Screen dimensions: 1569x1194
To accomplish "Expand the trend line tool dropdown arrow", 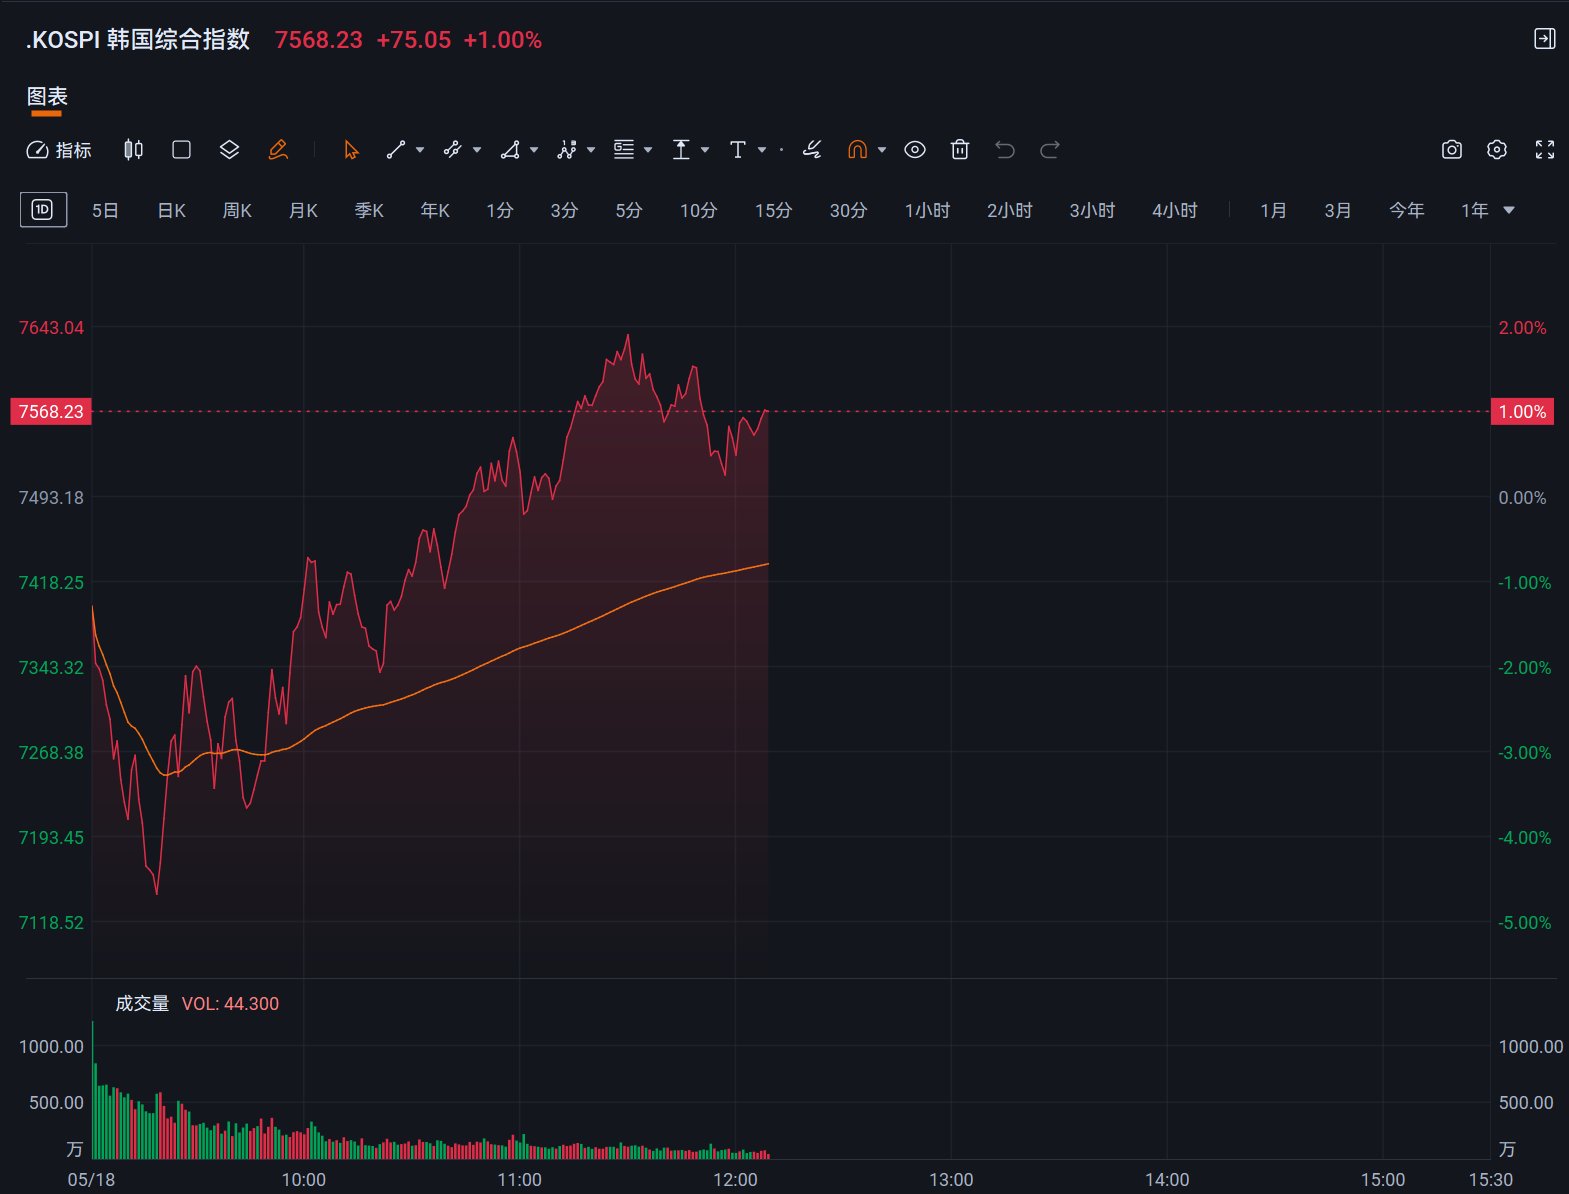I will click(x=420, y=150).
